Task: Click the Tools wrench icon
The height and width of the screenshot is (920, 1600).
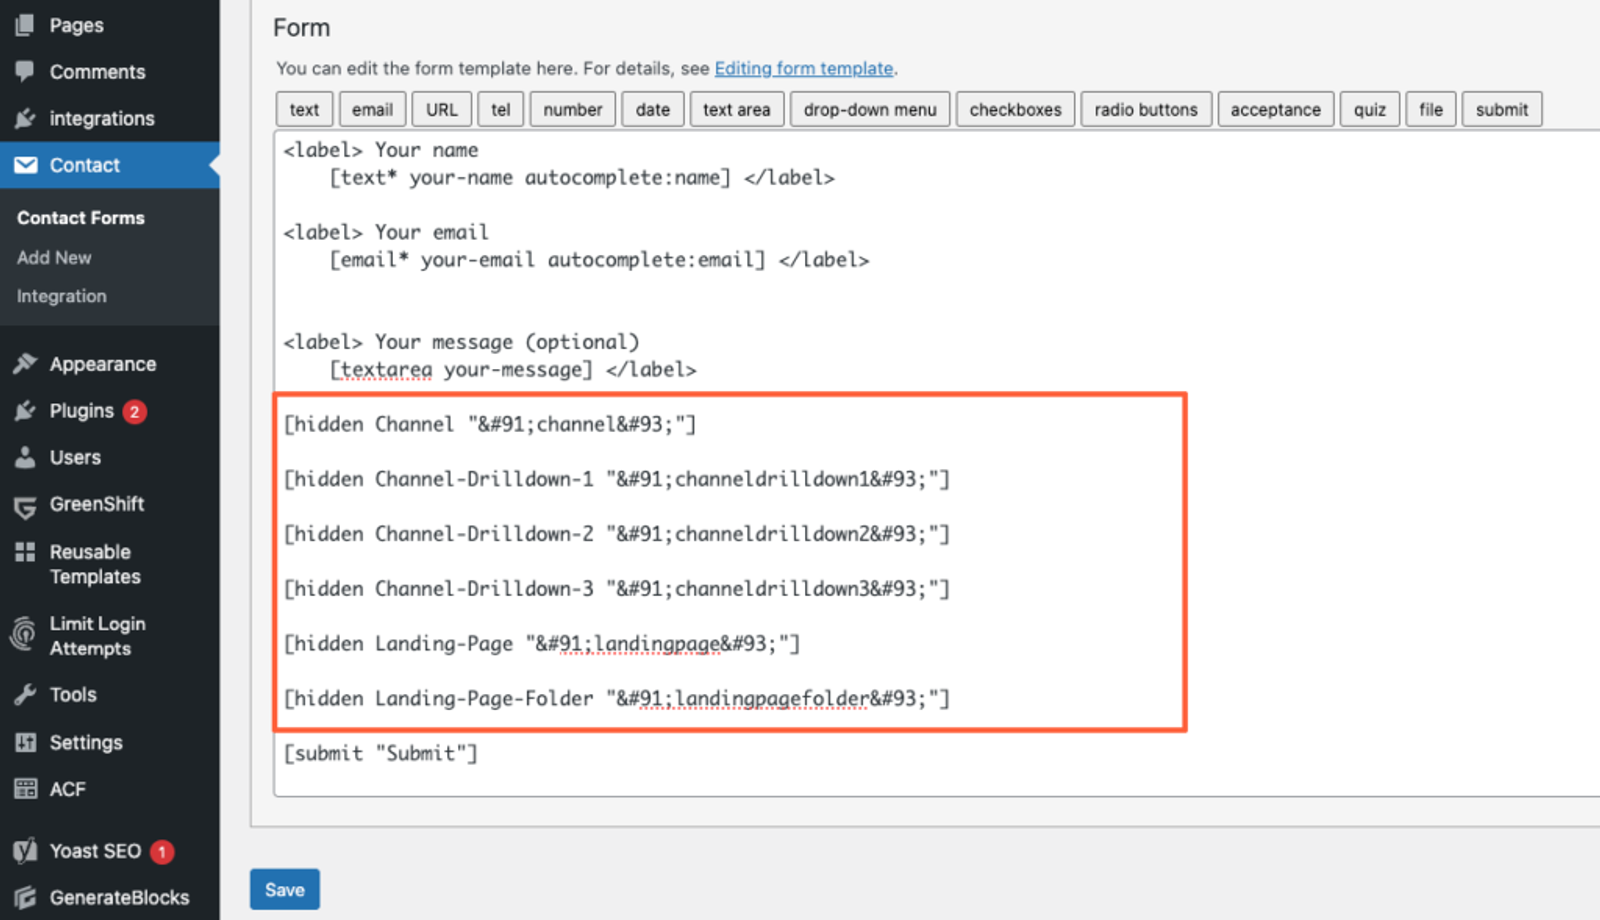Action: [x=25, y=695]
